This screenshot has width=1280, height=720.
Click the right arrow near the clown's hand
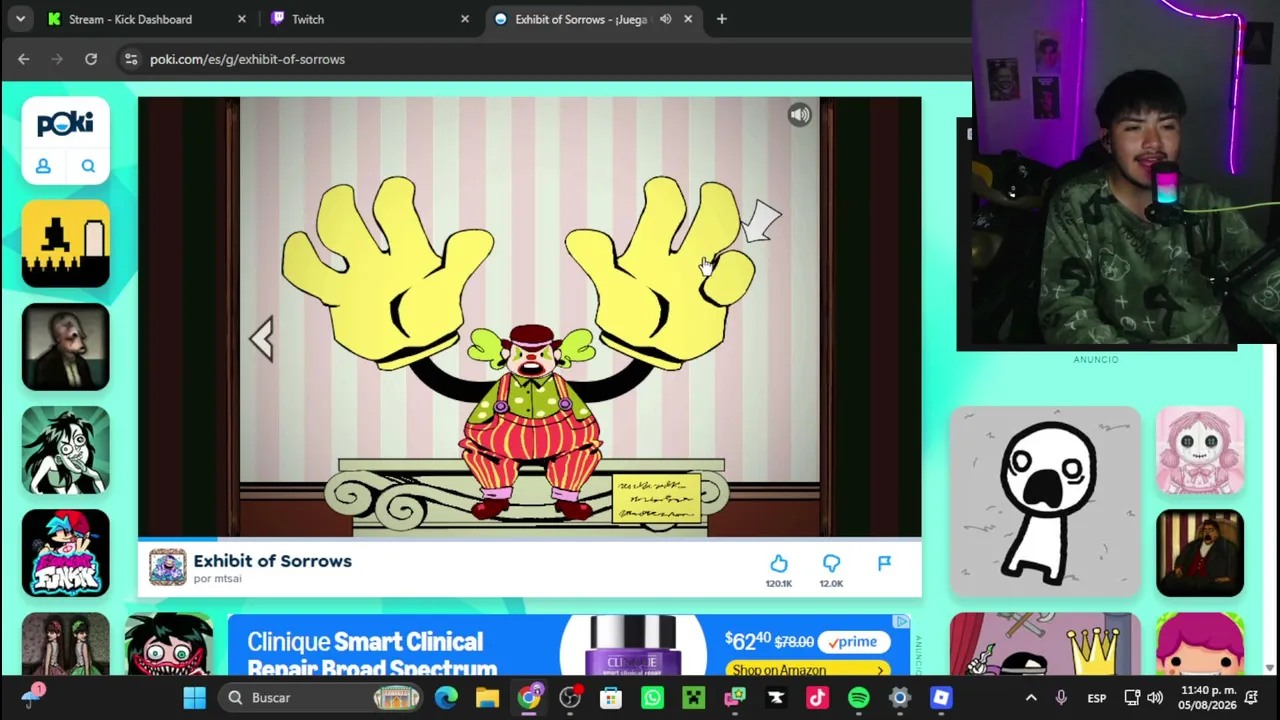[x=762, y=220]
